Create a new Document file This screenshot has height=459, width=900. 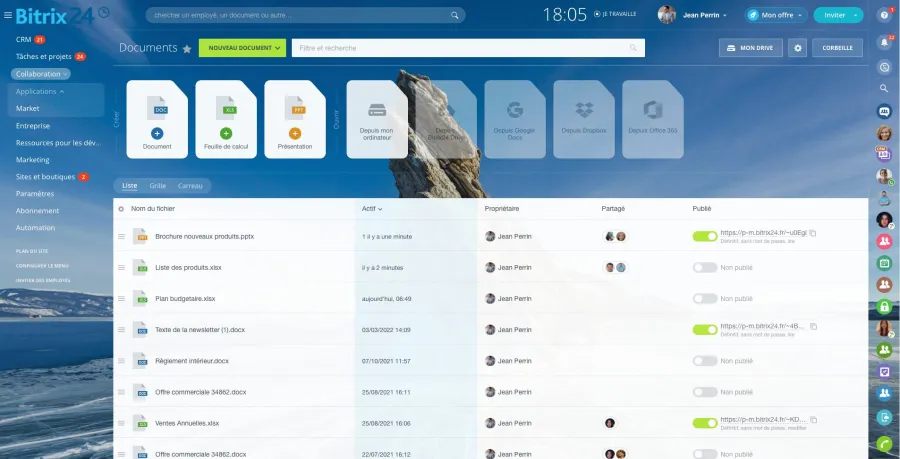[157, 119]
